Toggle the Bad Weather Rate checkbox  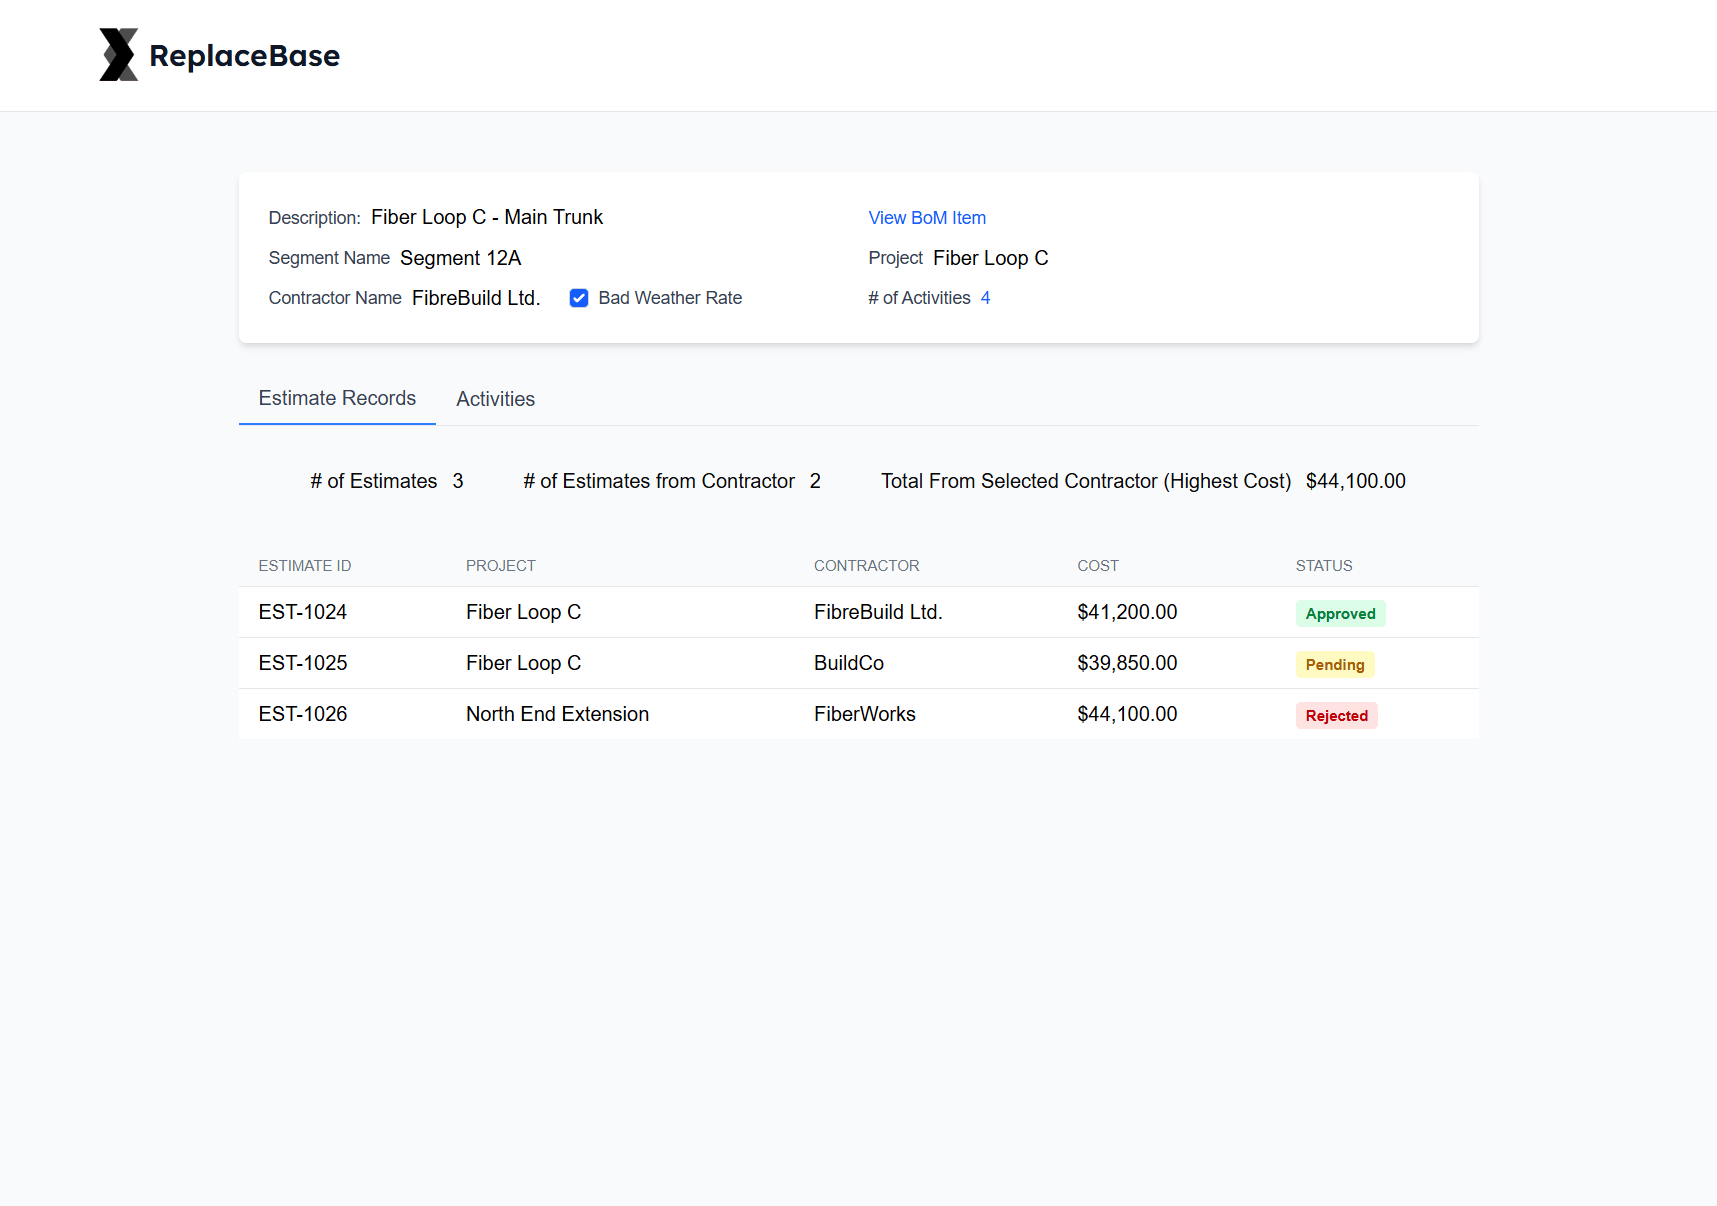(x=580, y=297)
